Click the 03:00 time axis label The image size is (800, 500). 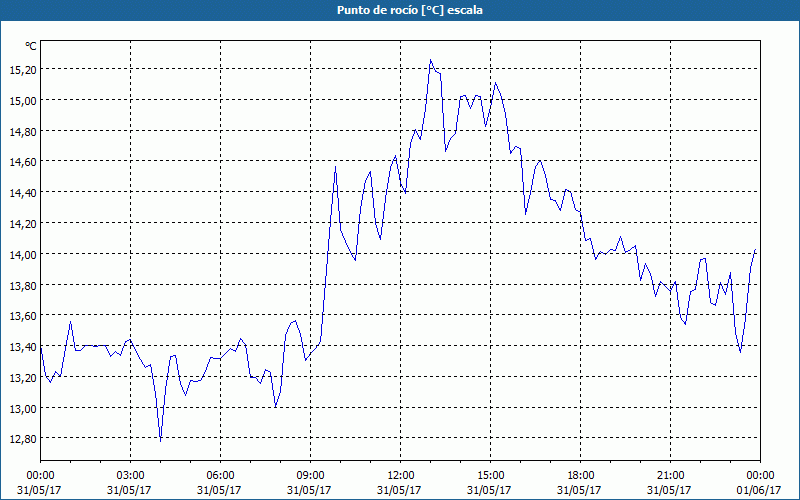coord(130,476)
